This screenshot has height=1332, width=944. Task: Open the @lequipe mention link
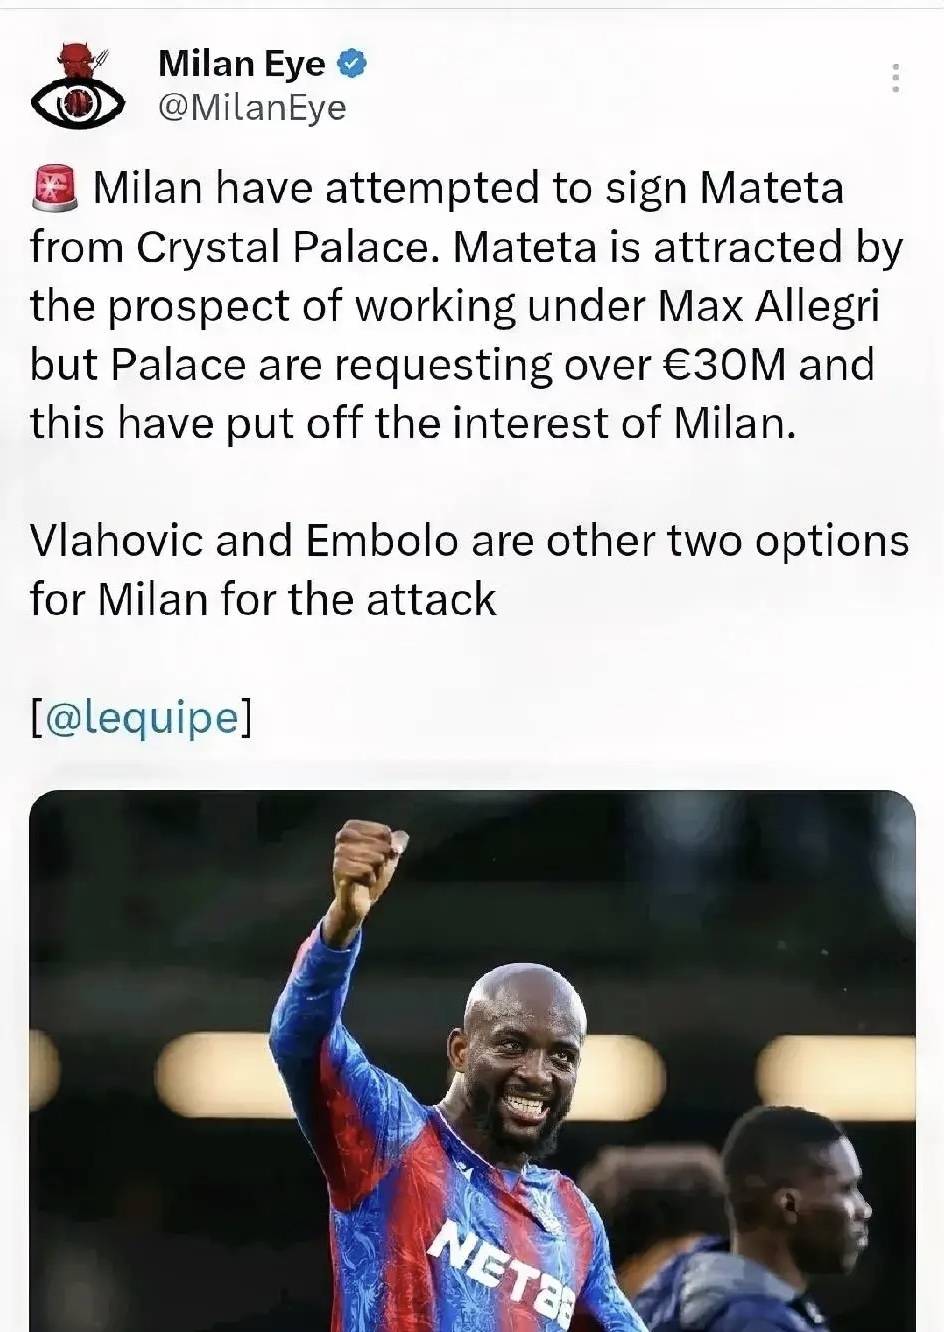(x=141, y=717)
